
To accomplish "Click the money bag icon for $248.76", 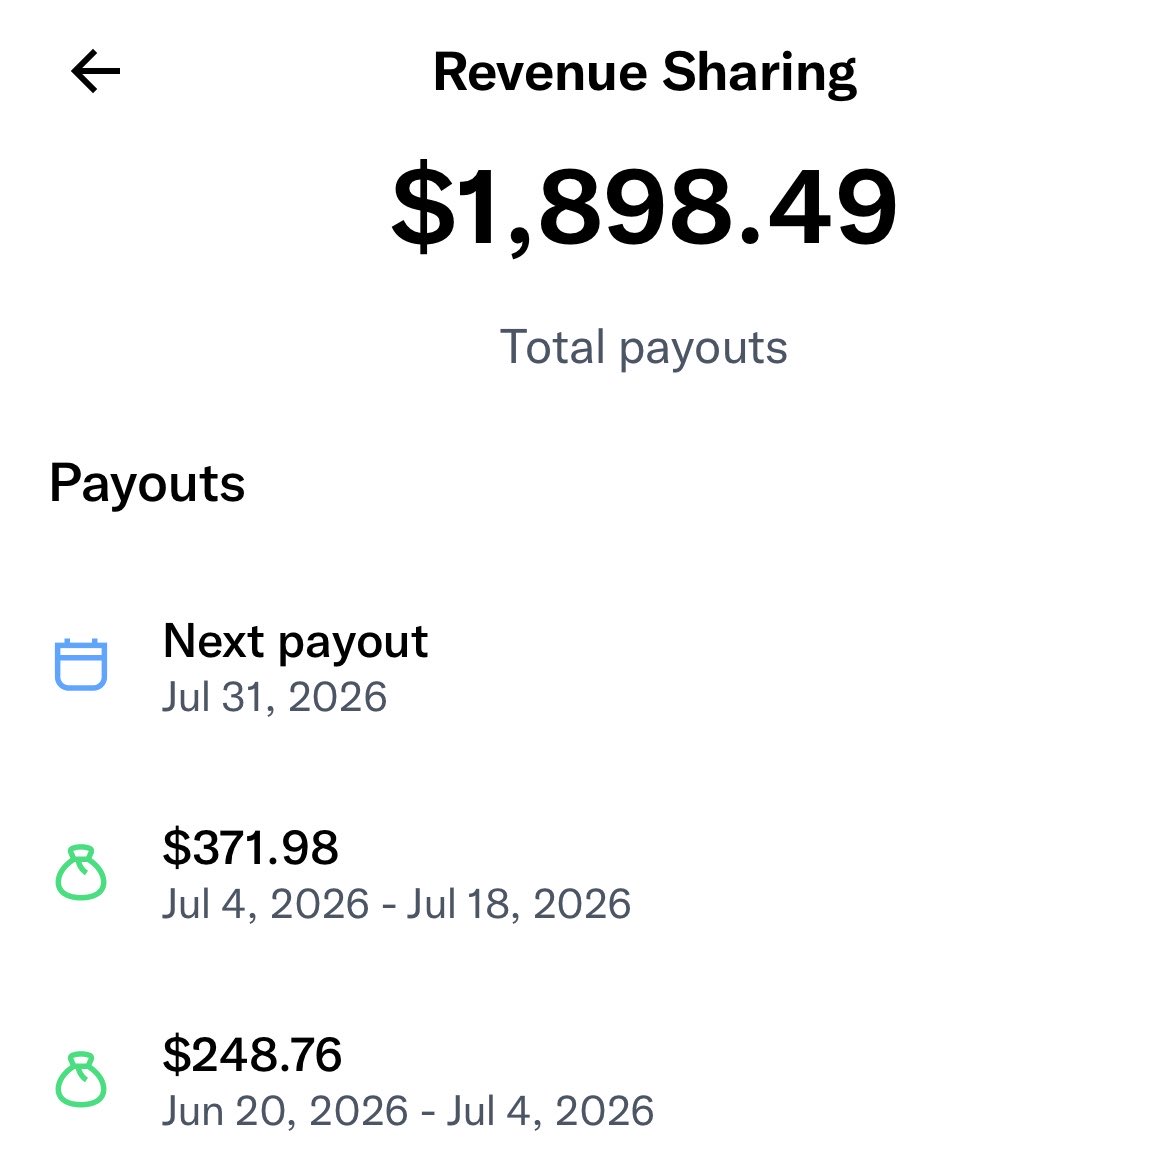I will [81, 1079].
